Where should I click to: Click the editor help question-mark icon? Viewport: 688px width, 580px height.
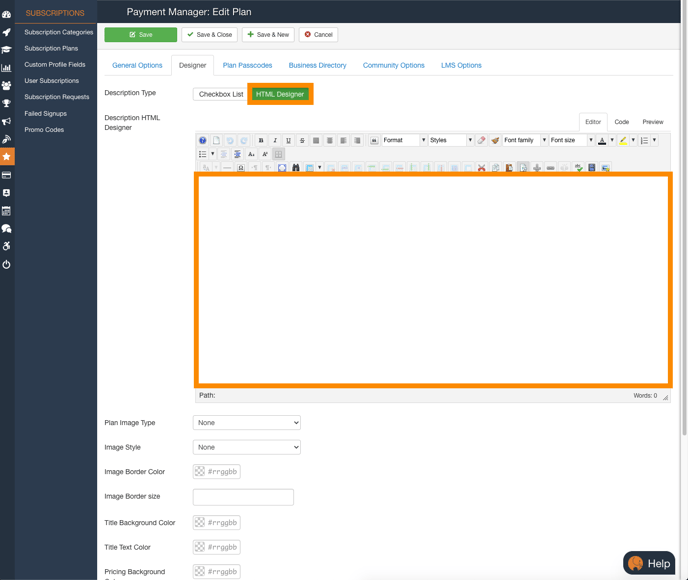[203, 141]
